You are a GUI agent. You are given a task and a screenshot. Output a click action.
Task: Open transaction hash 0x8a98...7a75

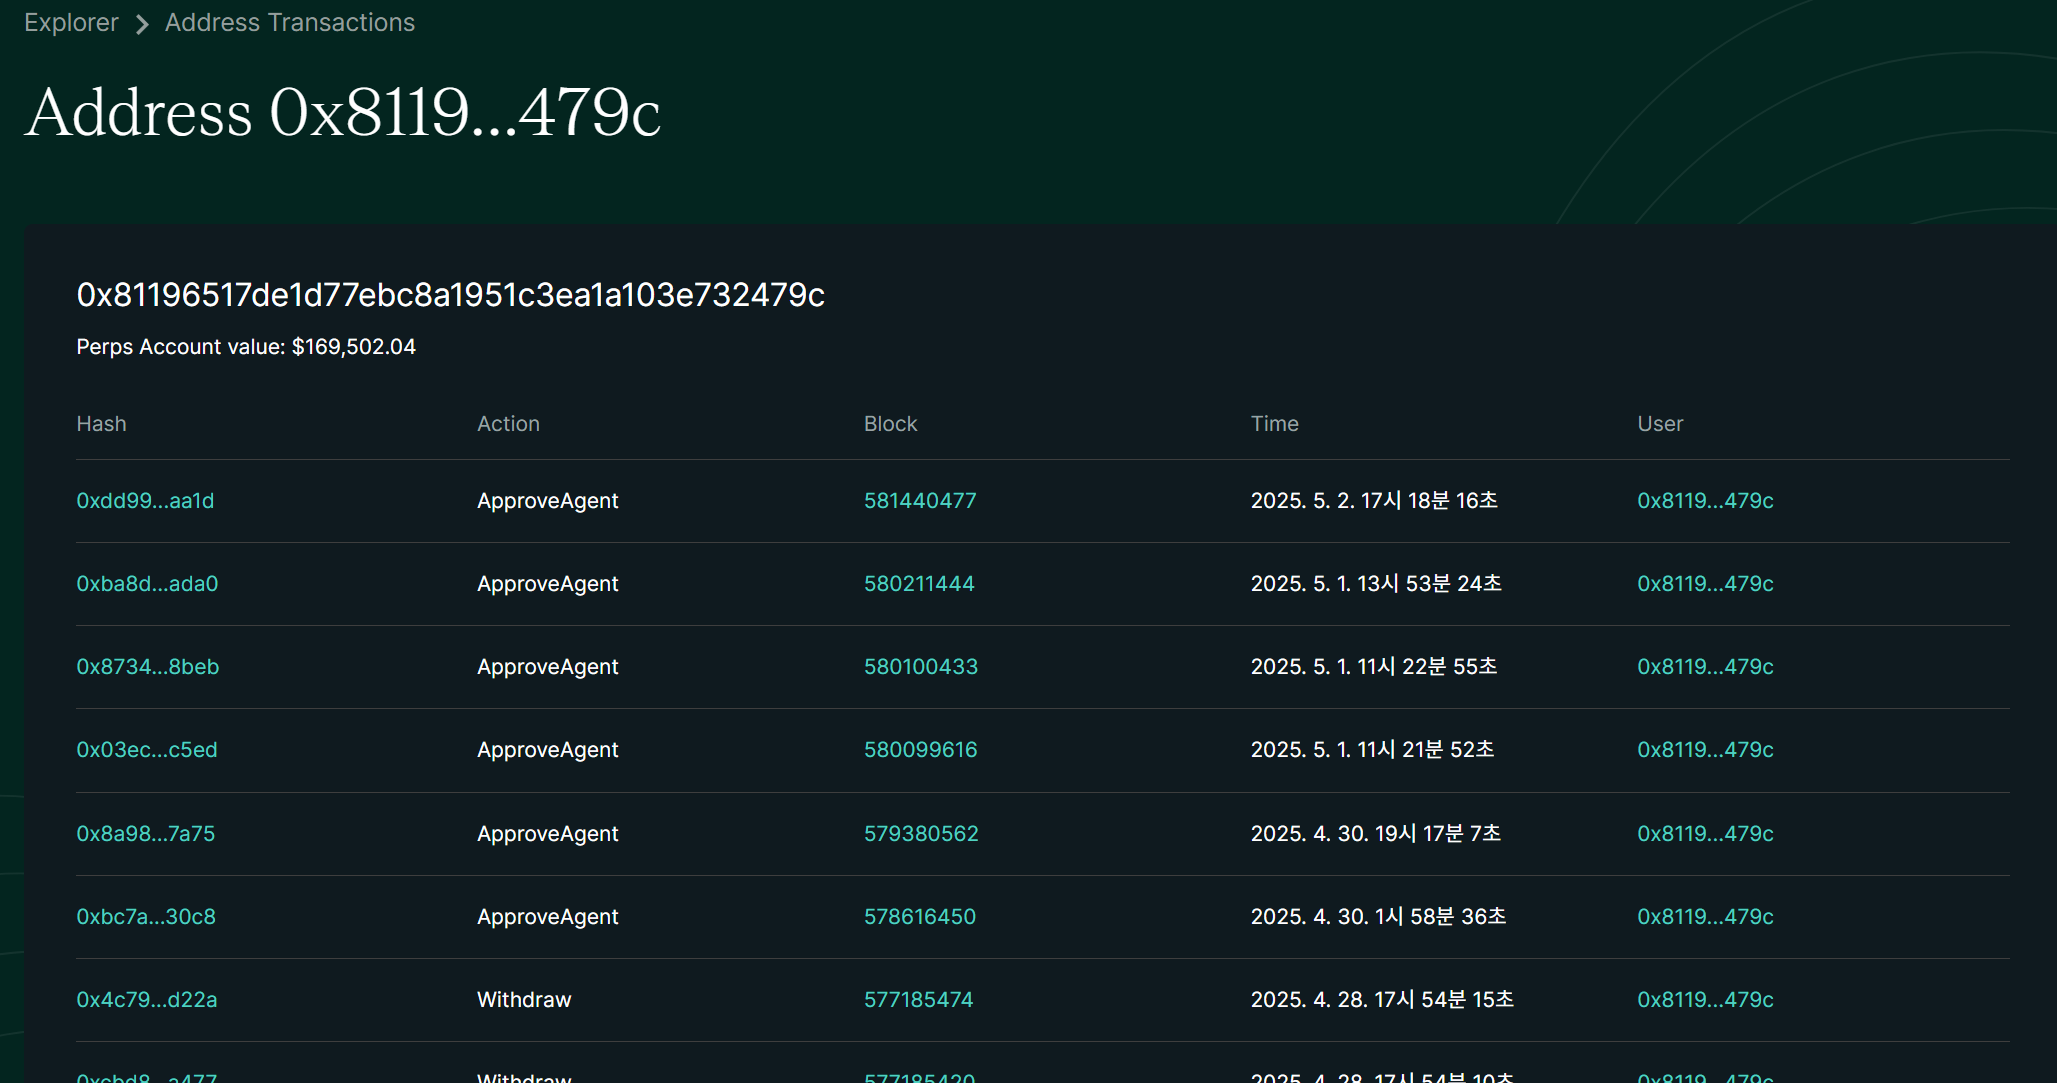[x=145, y=833]
